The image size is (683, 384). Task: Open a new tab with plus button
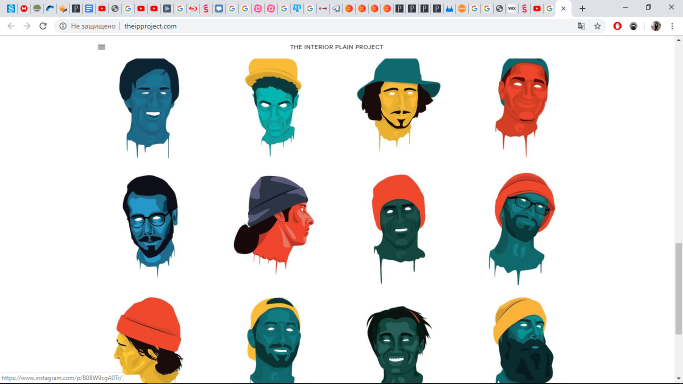tap(582, 8)
